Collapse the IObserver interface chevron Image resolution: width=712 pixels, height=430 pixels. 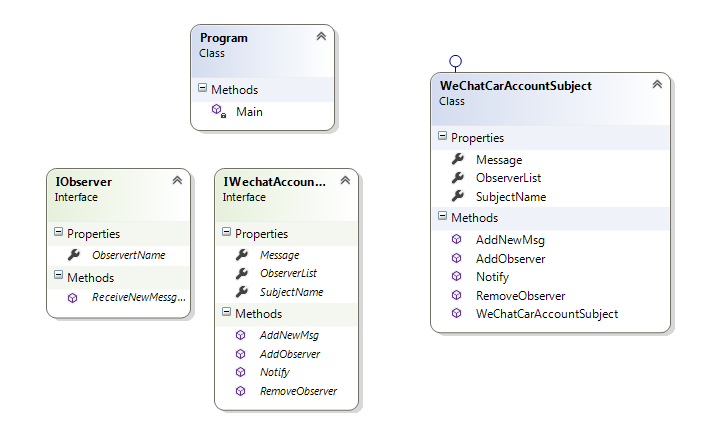pyautogui.click(x=177, y=180)
